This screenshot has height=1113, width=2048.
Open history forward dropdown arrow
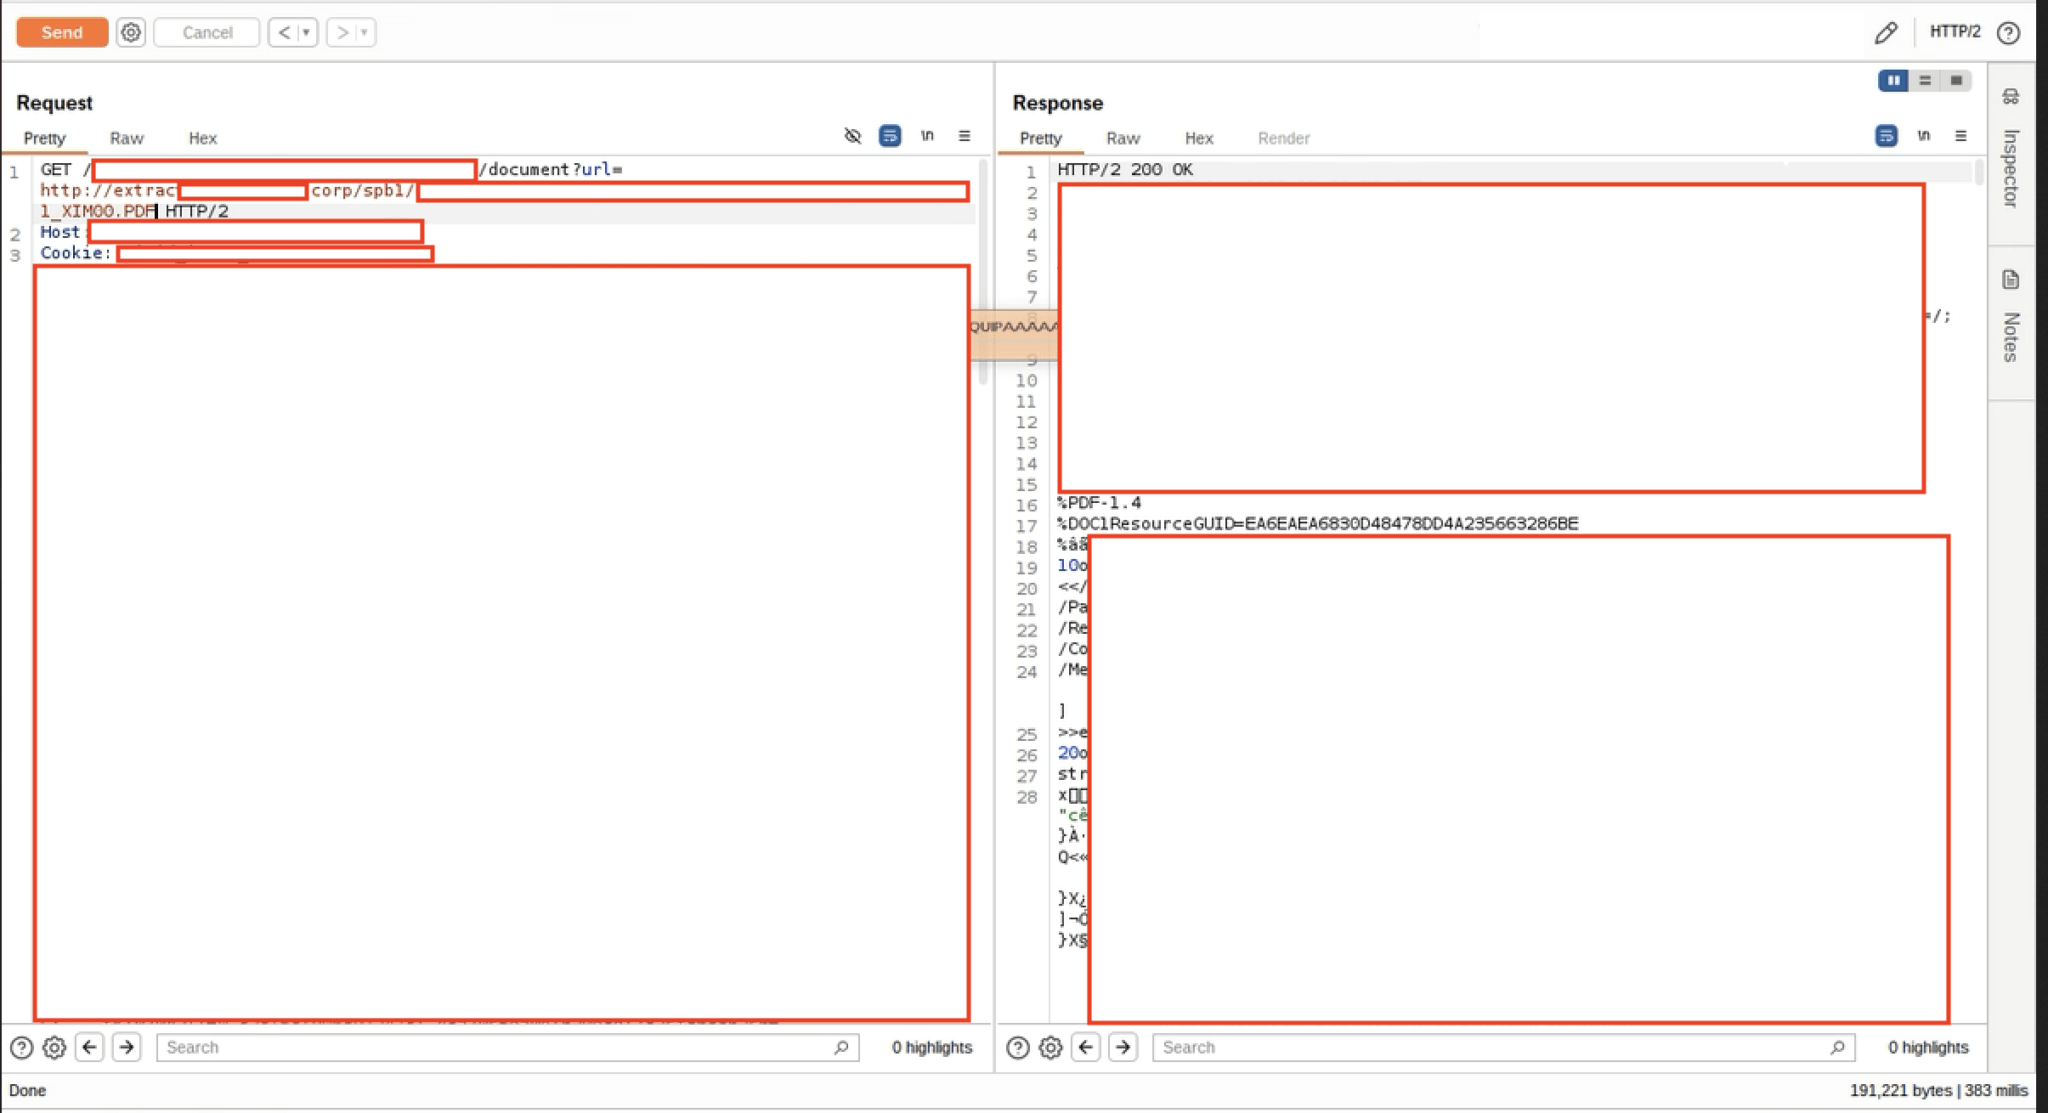pos(364,32)
